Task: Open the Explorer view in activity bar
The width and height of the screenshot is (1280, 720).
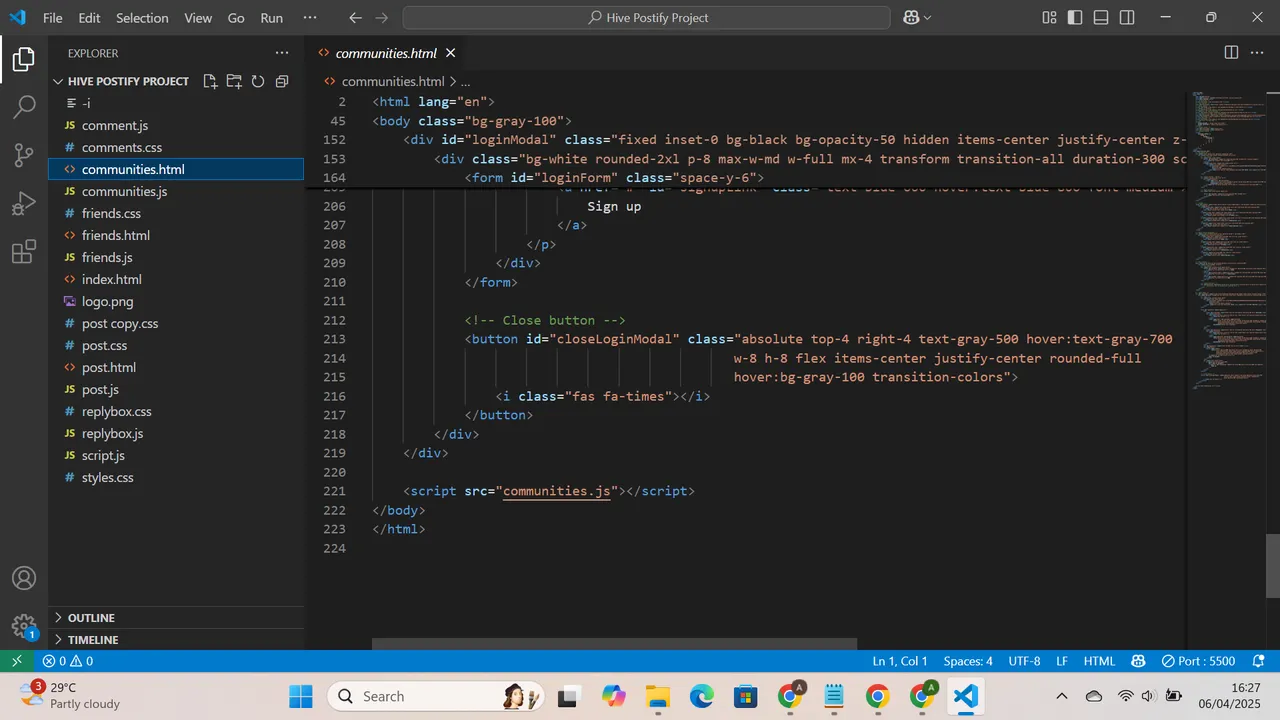Action: pos(24,60)
